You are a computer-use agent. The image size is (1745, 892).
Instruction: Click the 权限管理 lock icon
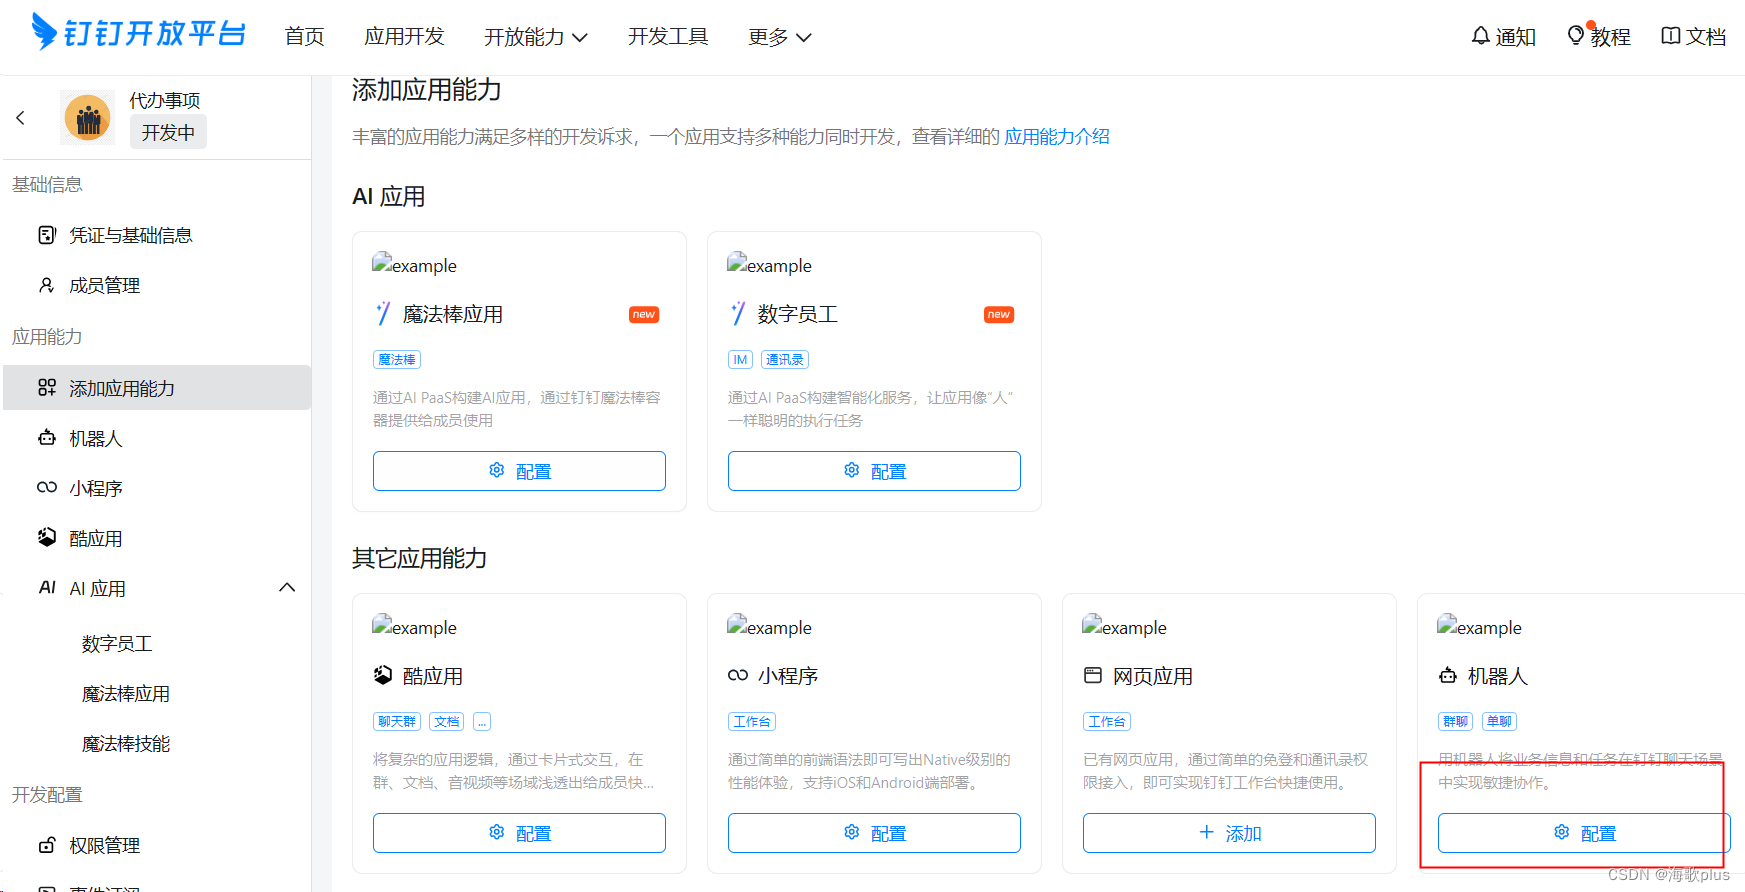tap(47, 845)
